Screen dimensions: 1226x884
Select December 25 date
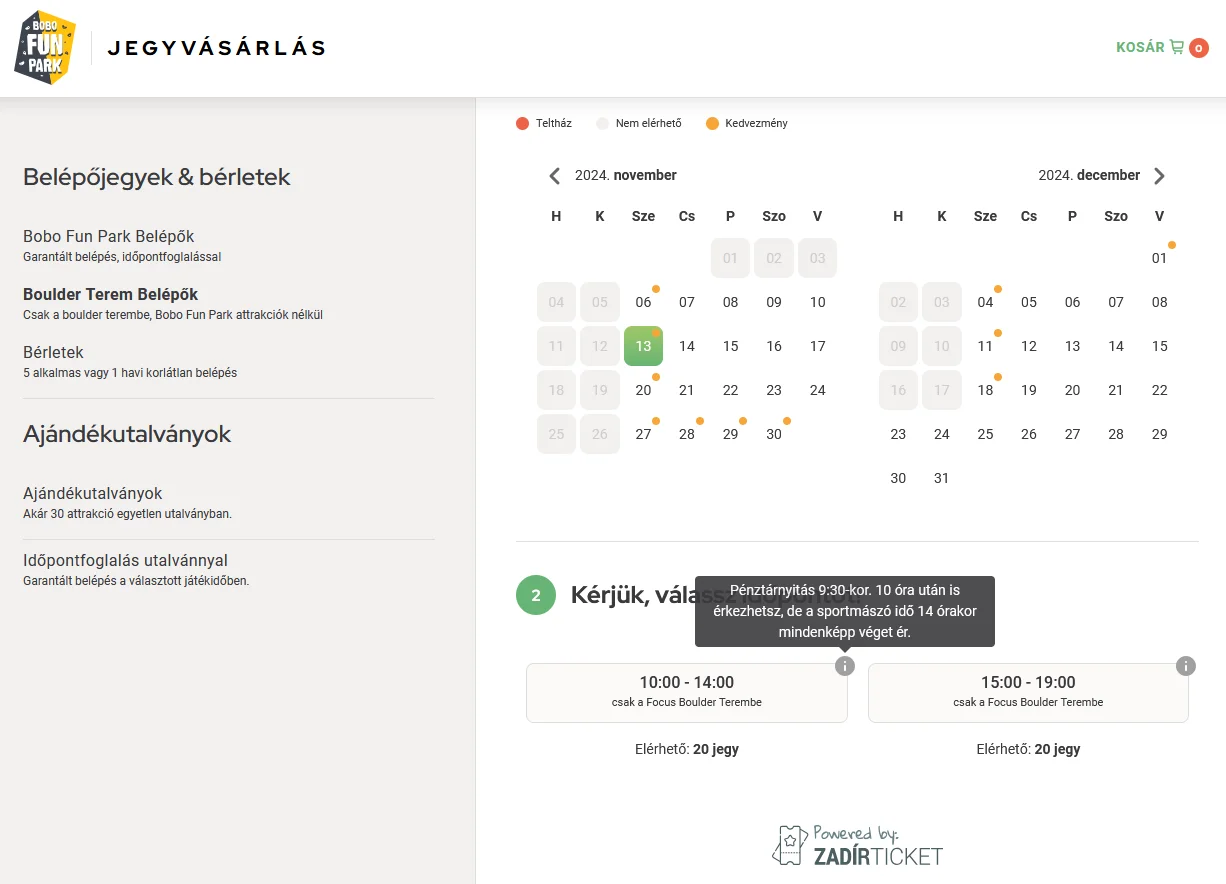coord(985,434)
